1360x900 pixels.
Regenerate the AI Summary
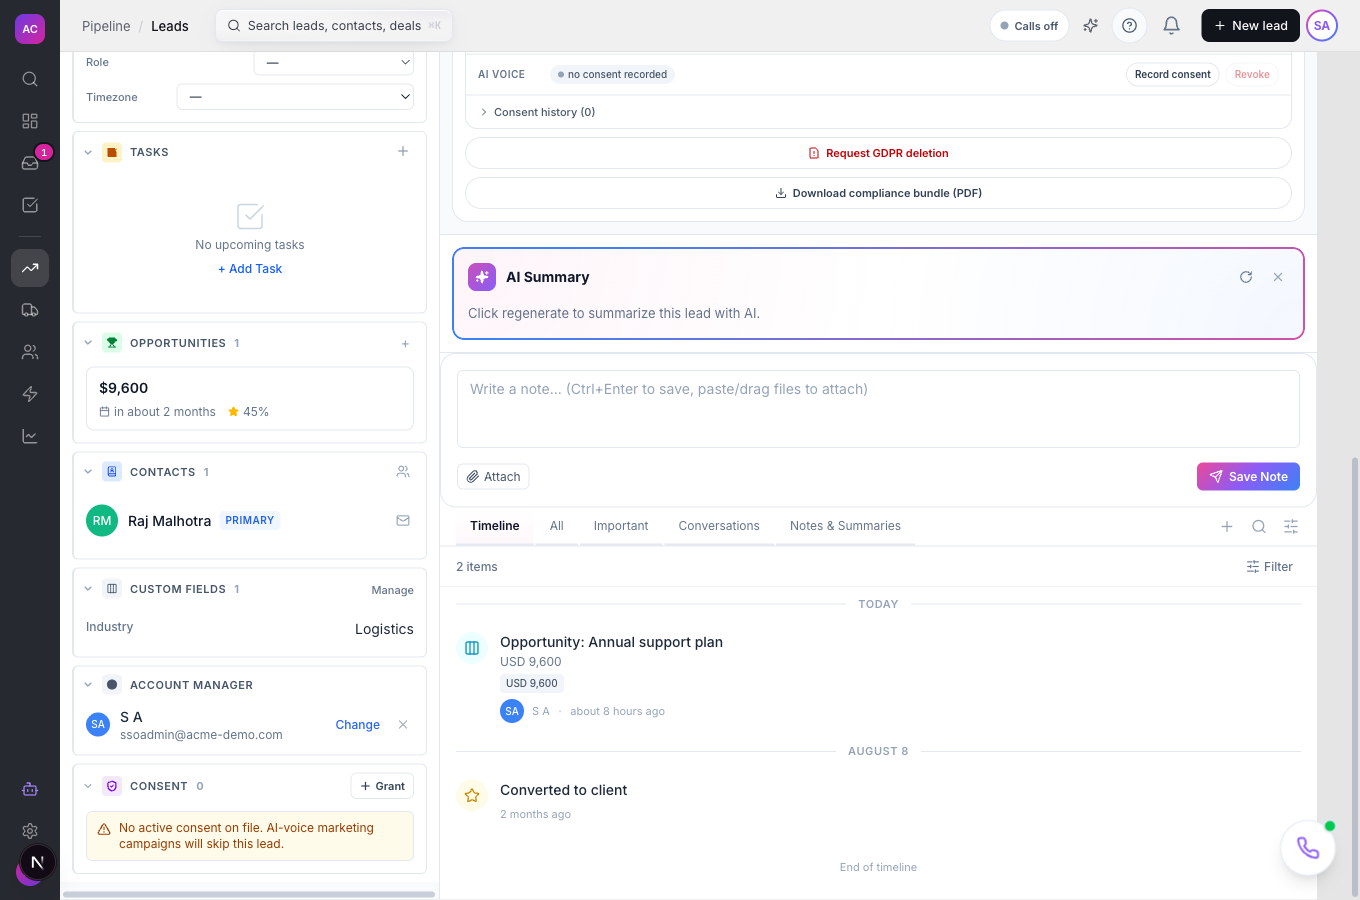pos(1246,277)
